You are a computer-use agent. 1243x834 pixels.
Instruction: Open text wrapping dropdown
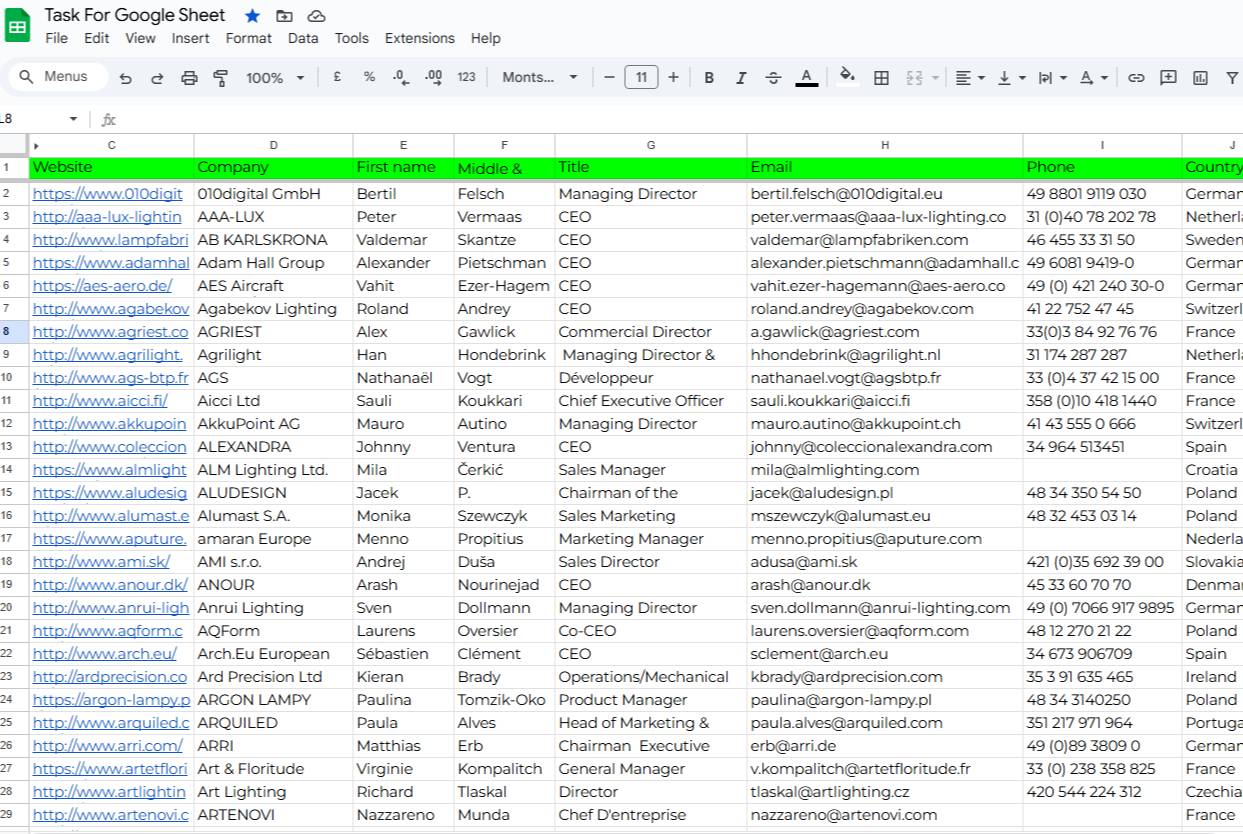point(1052,78)
